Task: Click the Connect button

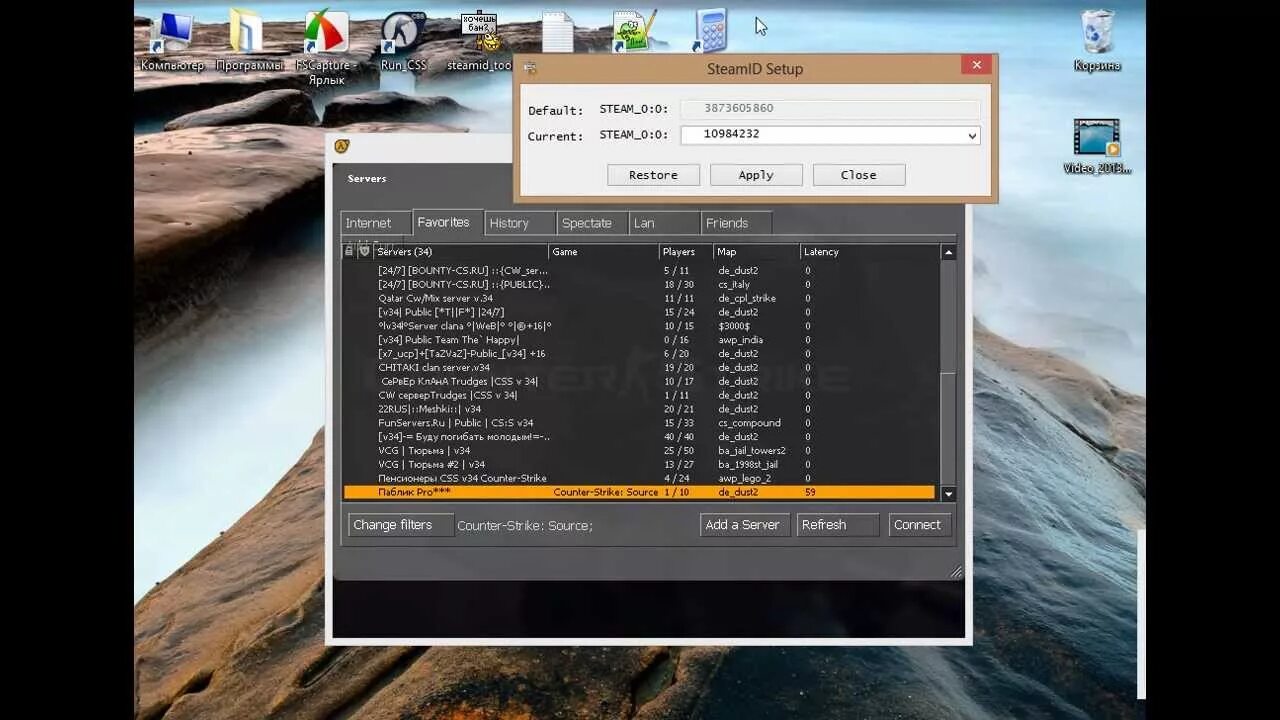Action: coord(919,525)
